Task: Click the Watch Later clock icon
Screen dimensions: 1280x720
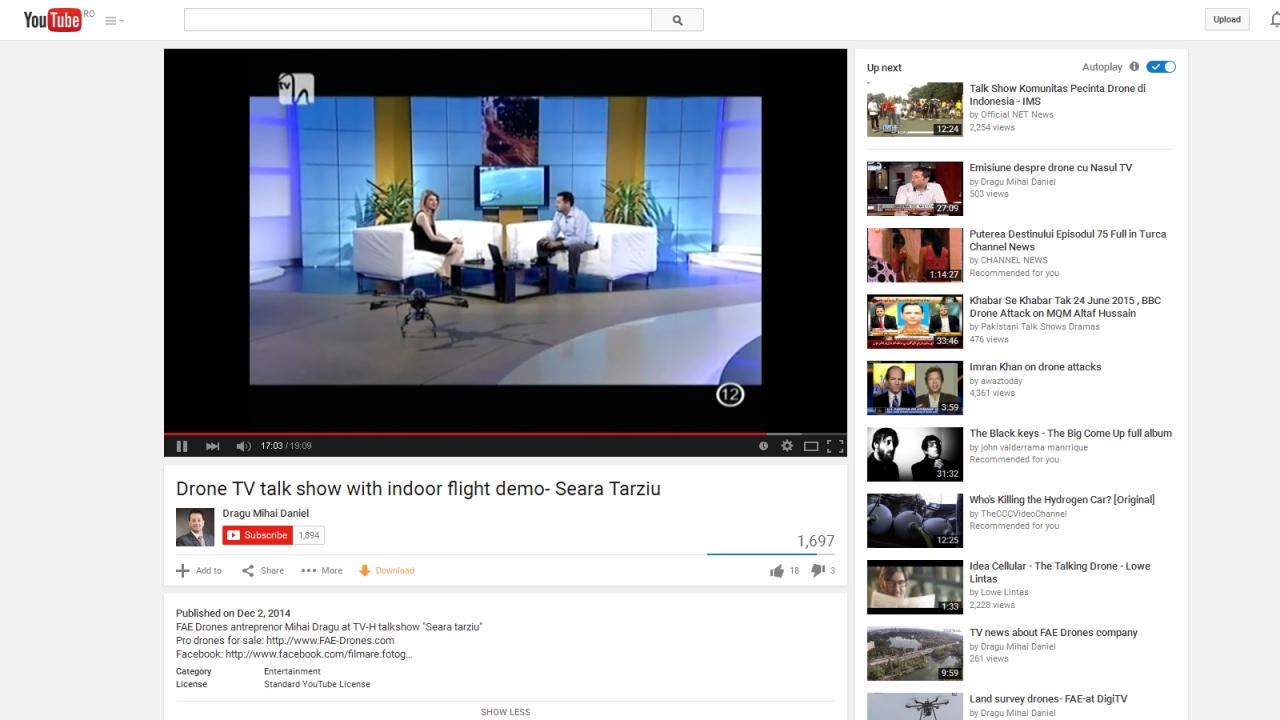Action: click(x=763, y=446)
